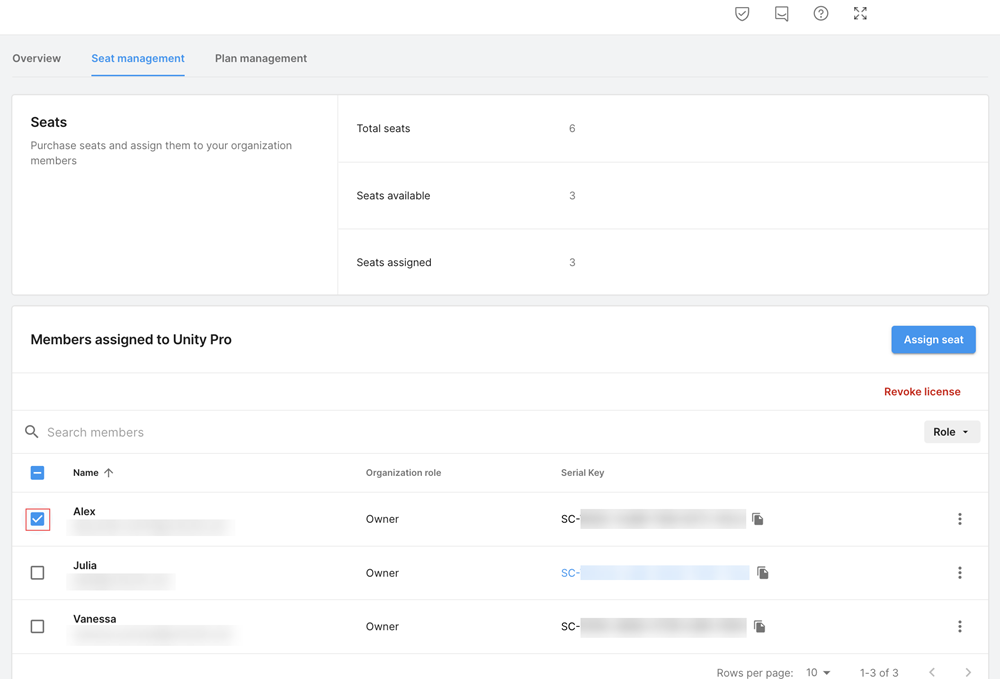Open the help question mark icon
1000x679 pixels.
(x=821, y=13)
